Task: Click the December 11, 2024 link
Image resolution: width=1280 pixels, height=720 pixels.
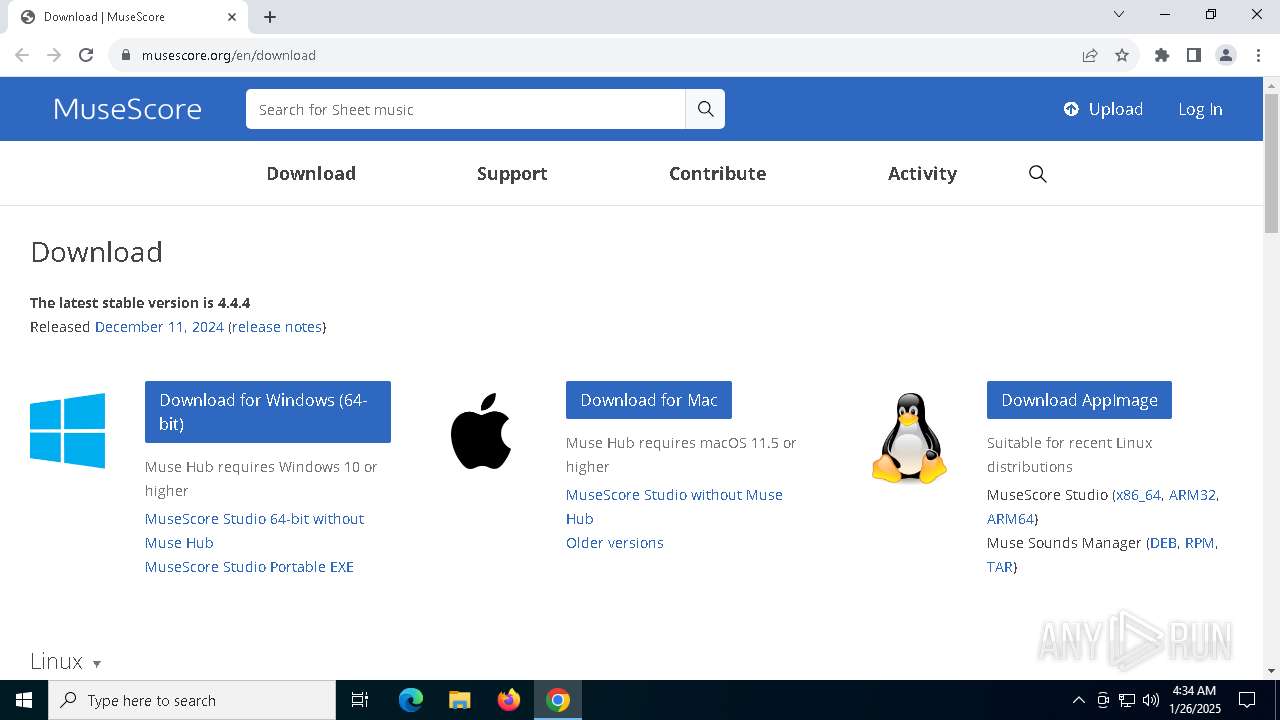Action: 159,327
